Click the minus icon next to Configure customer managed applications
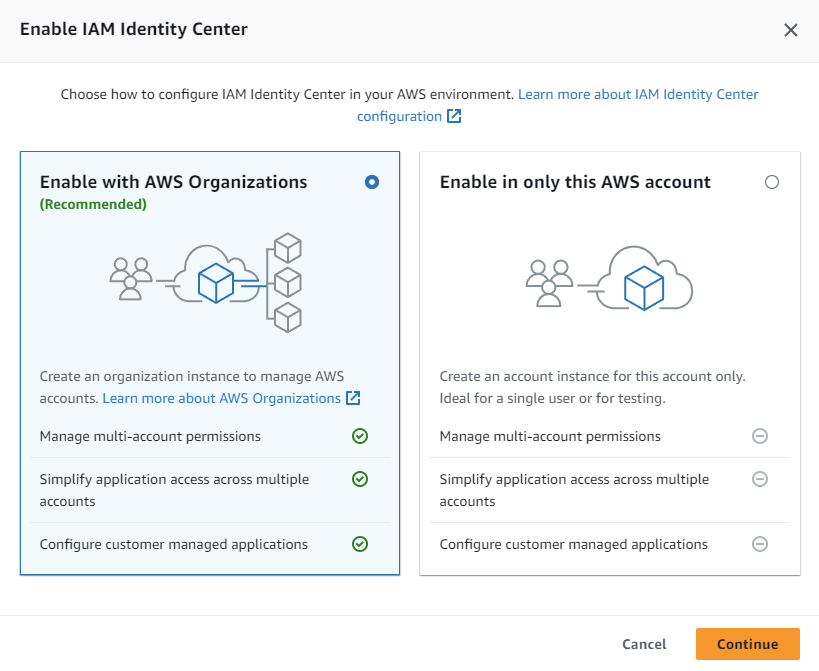819x671 pixels. click(760, 544)
